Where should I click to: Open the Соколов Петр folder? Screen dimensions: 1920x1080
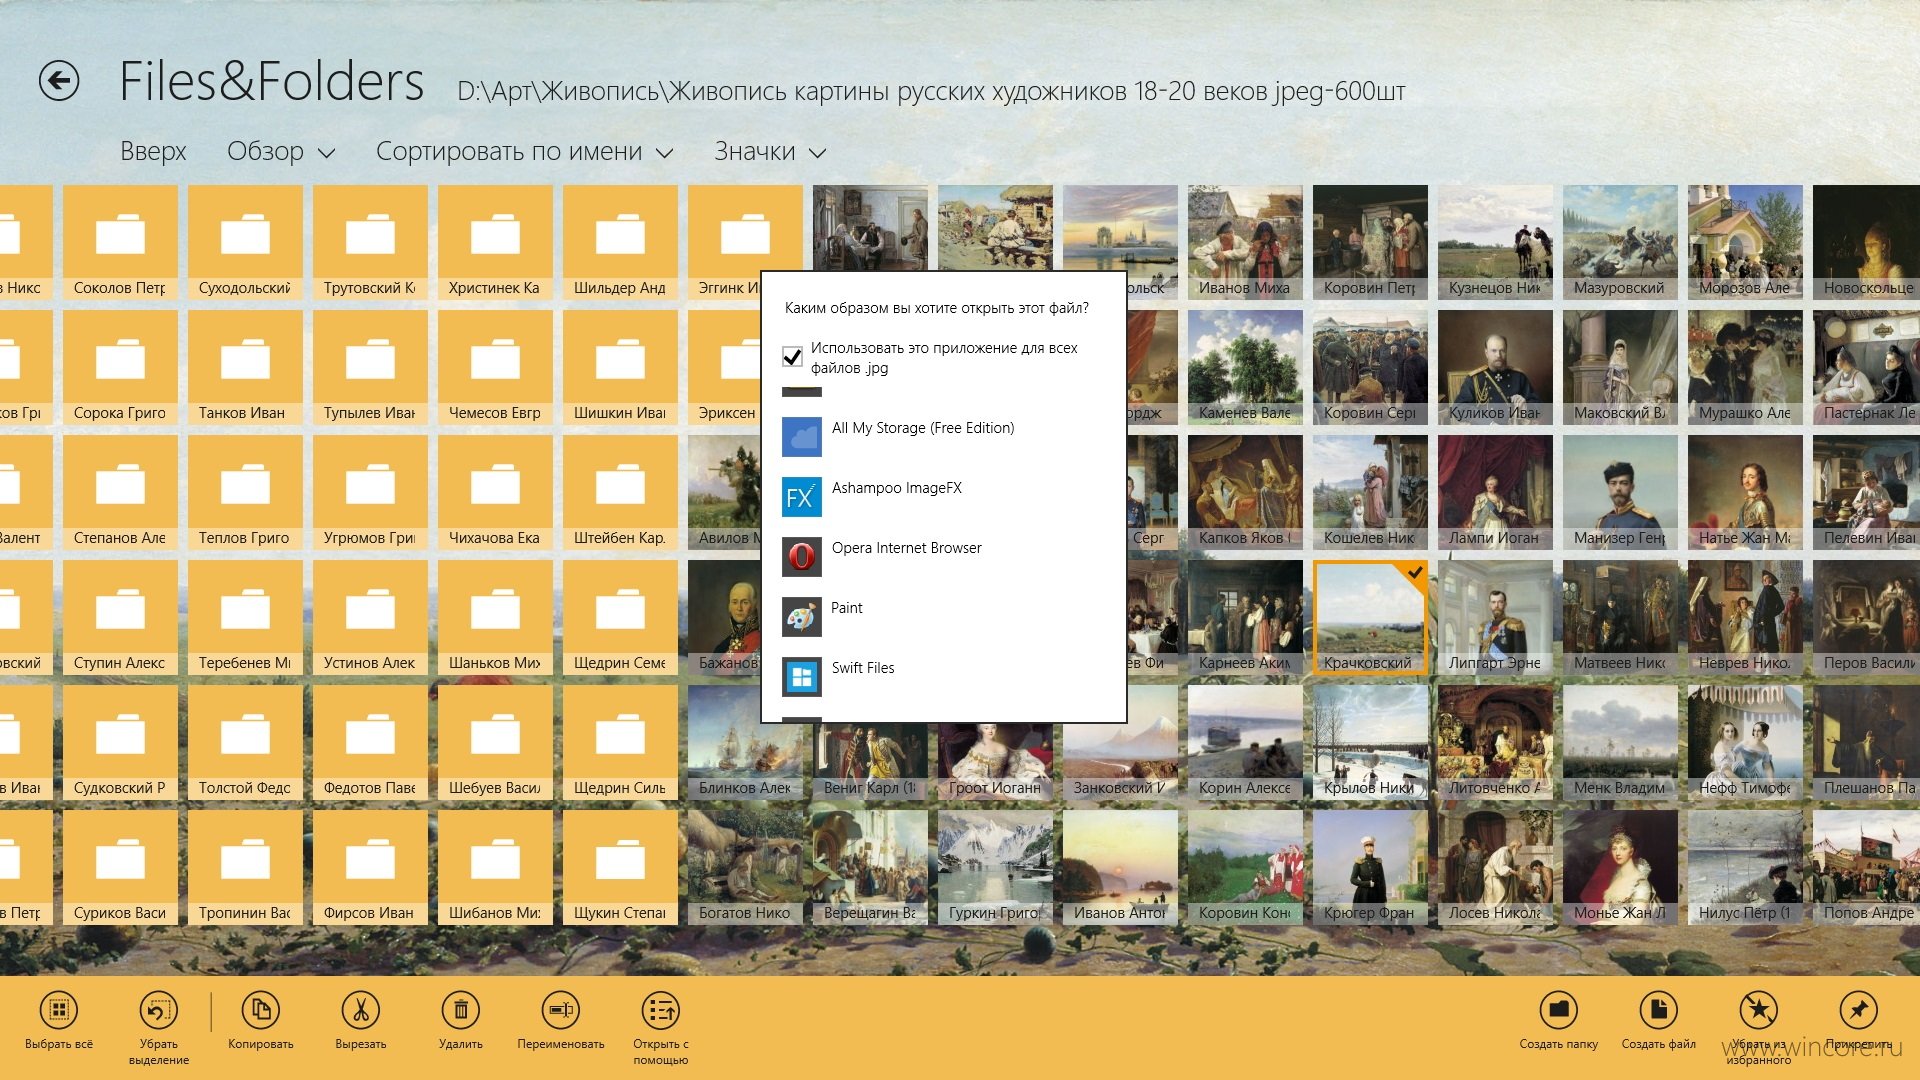pos(120,242)
